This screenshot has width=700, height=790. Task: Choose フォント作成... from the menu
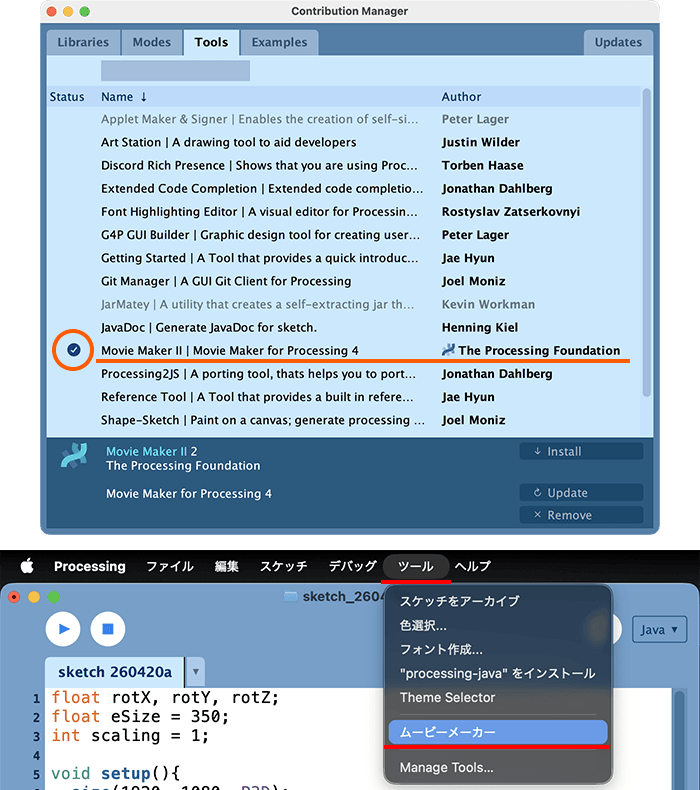[497, 649]
